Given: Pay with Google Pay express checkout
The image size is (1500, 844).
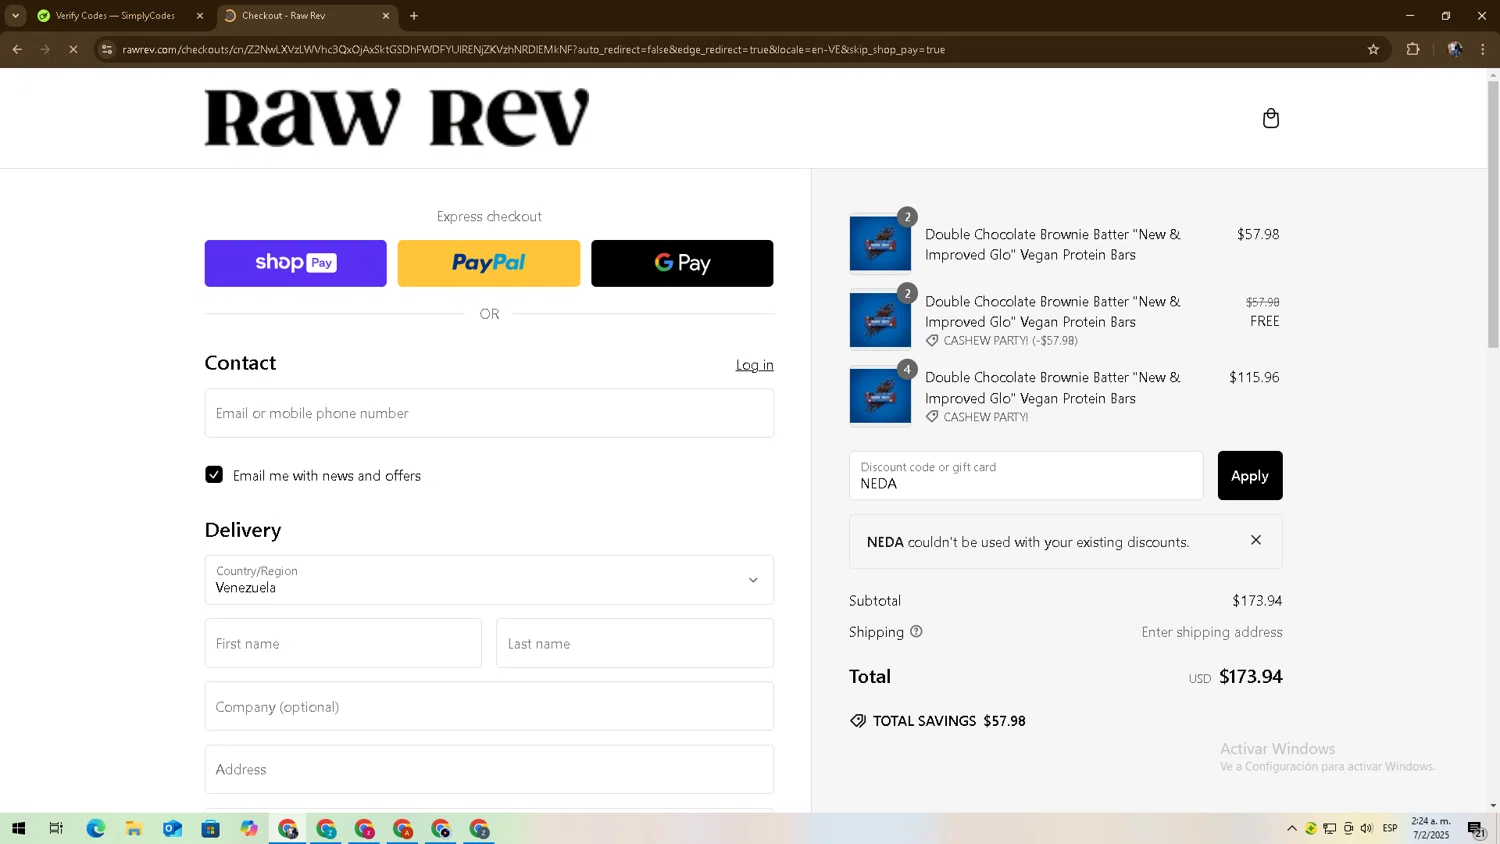Looking at the screenshot, I should tap(682, 263).
